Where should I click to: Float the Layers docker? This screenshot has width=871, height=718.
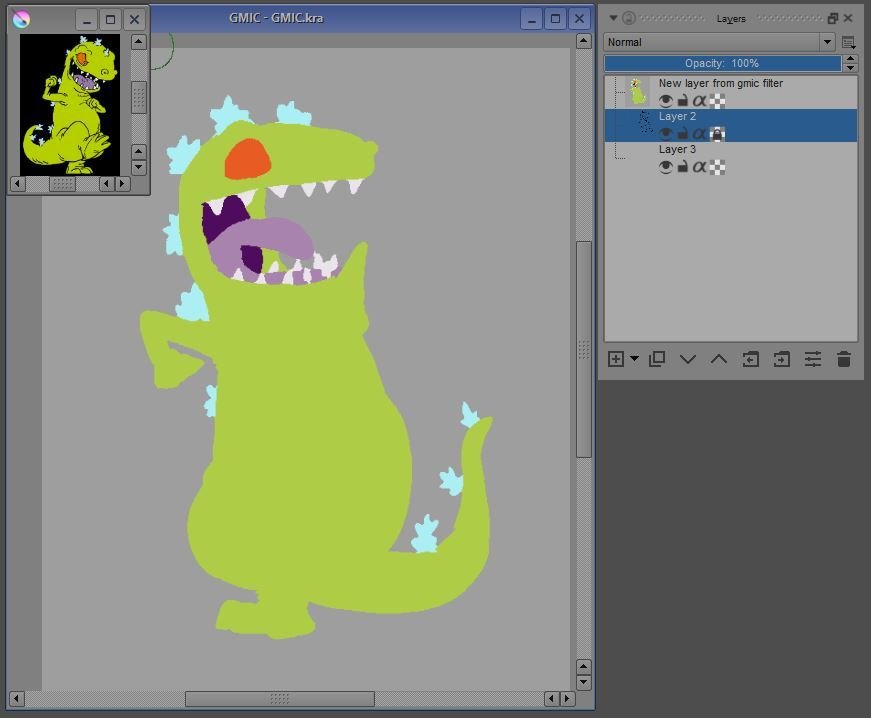tap(833, 18)
